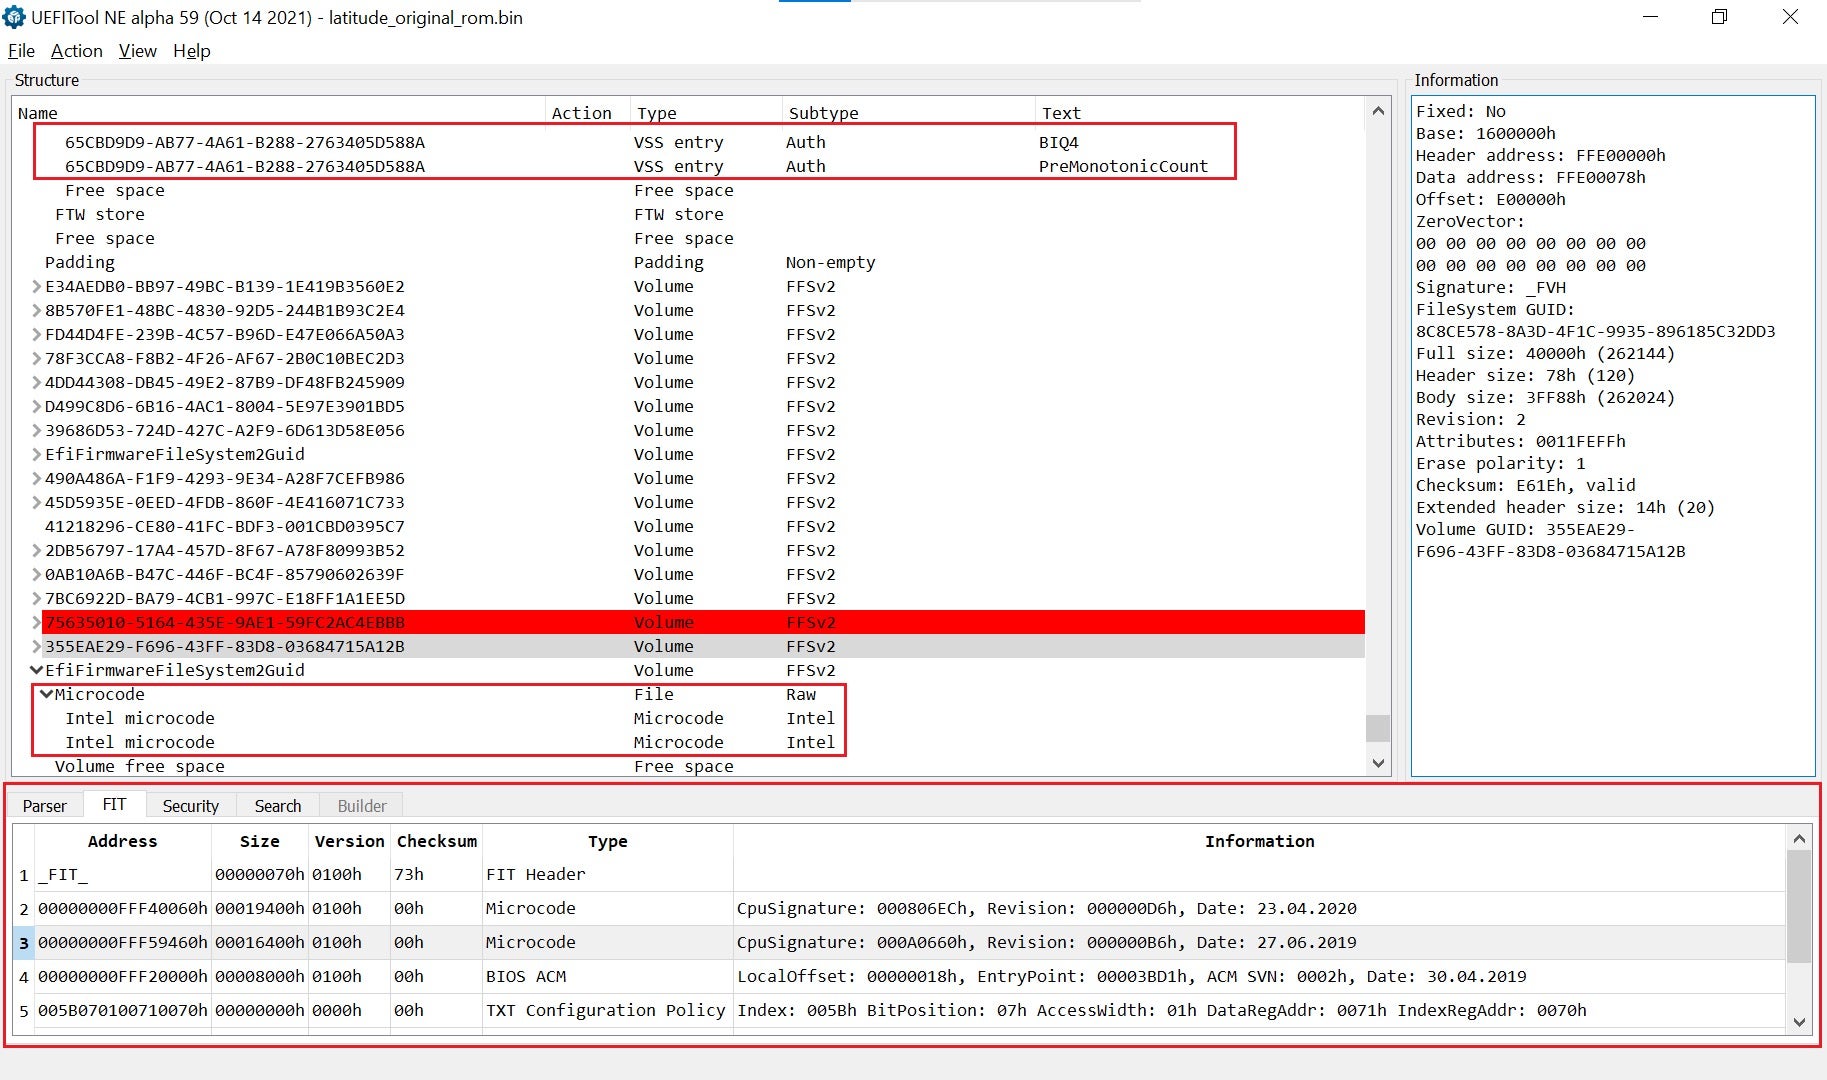Expand the 355EAE29-F696 volume node
Image resolution: width=1827 pixels, height=1080 pixels.
pos(37,647)
